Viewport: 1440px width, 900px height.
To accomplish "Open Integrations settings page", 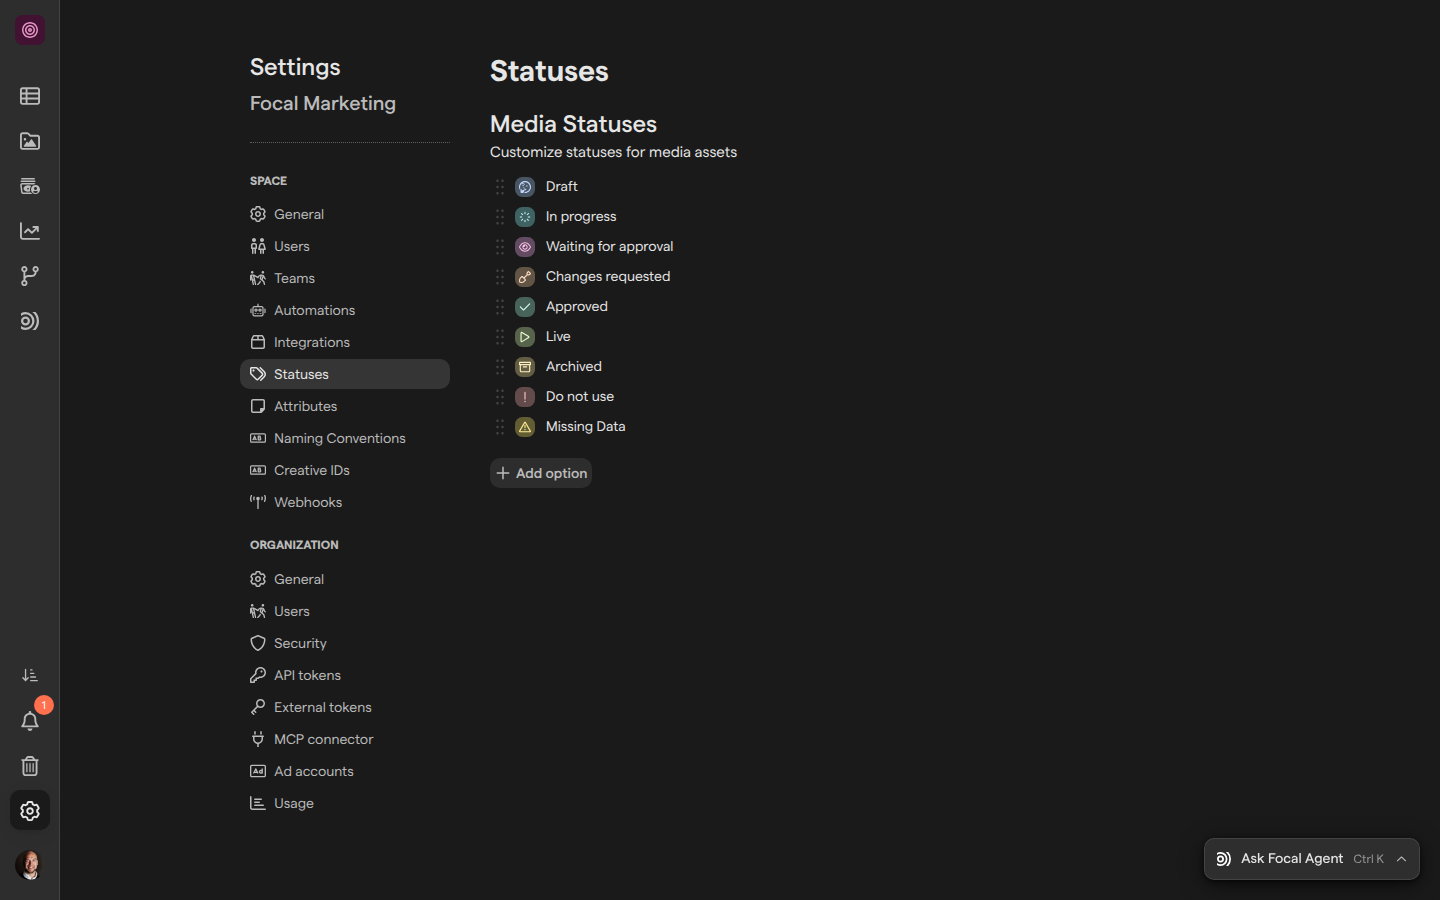I will 345,342.
